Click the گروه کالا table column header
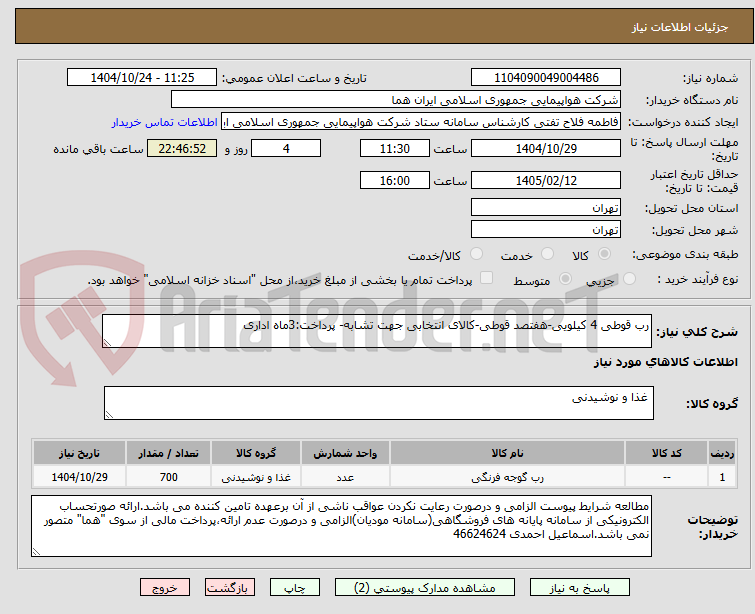Viewport: 755px width, 614px height. click(x=256, y=453)
